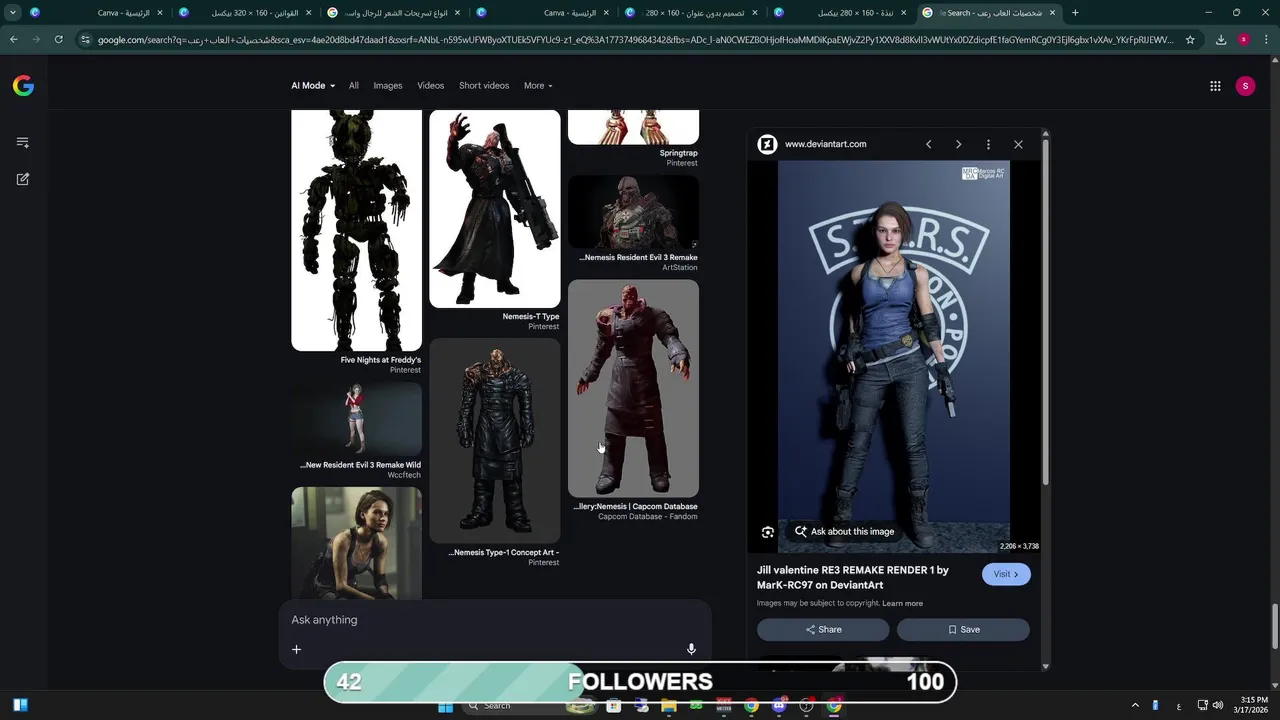Open the Google apps grid
Viewport: 1280px width, 720px height.
(1215, 86)
